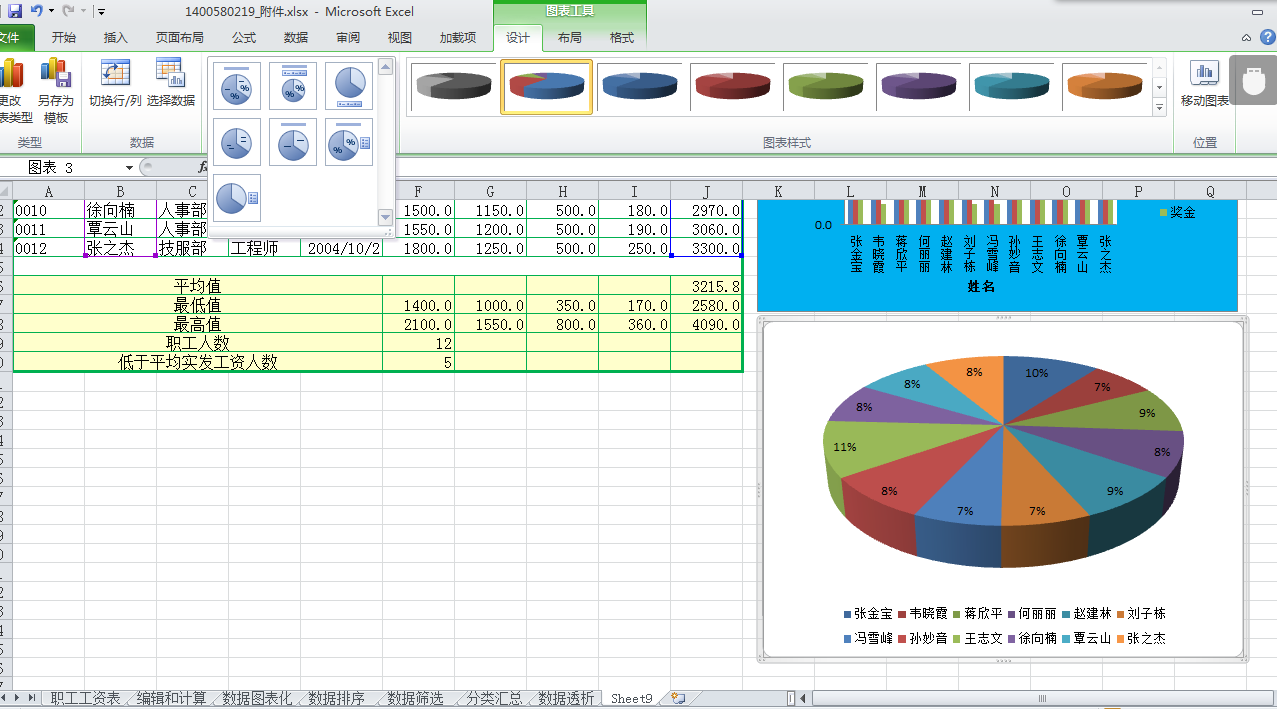Open the Select Data (选择数据) dialog
The height and width of the screenshot is (709, 1277).
(x=171, y=84)
